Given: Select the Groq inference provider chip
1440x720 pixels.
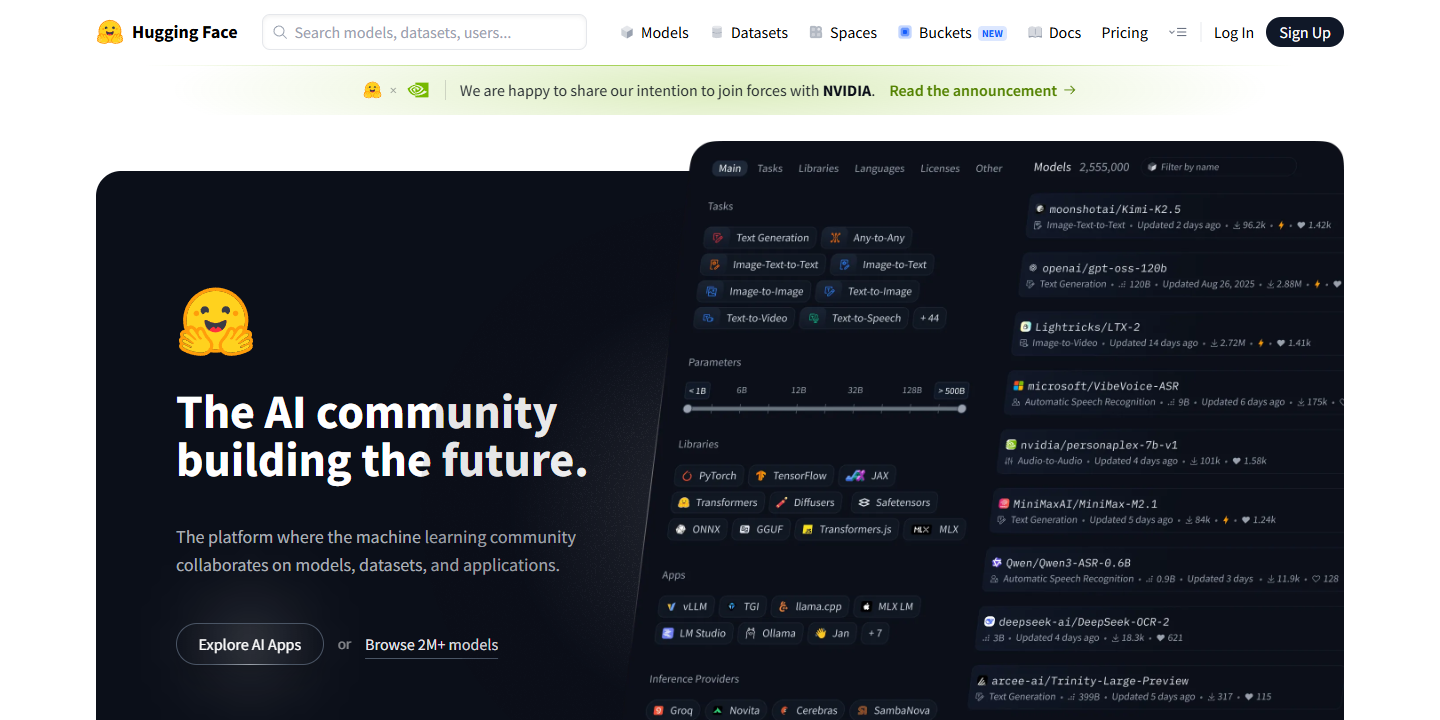Looking at the screenshot, I should coord(673,710).
